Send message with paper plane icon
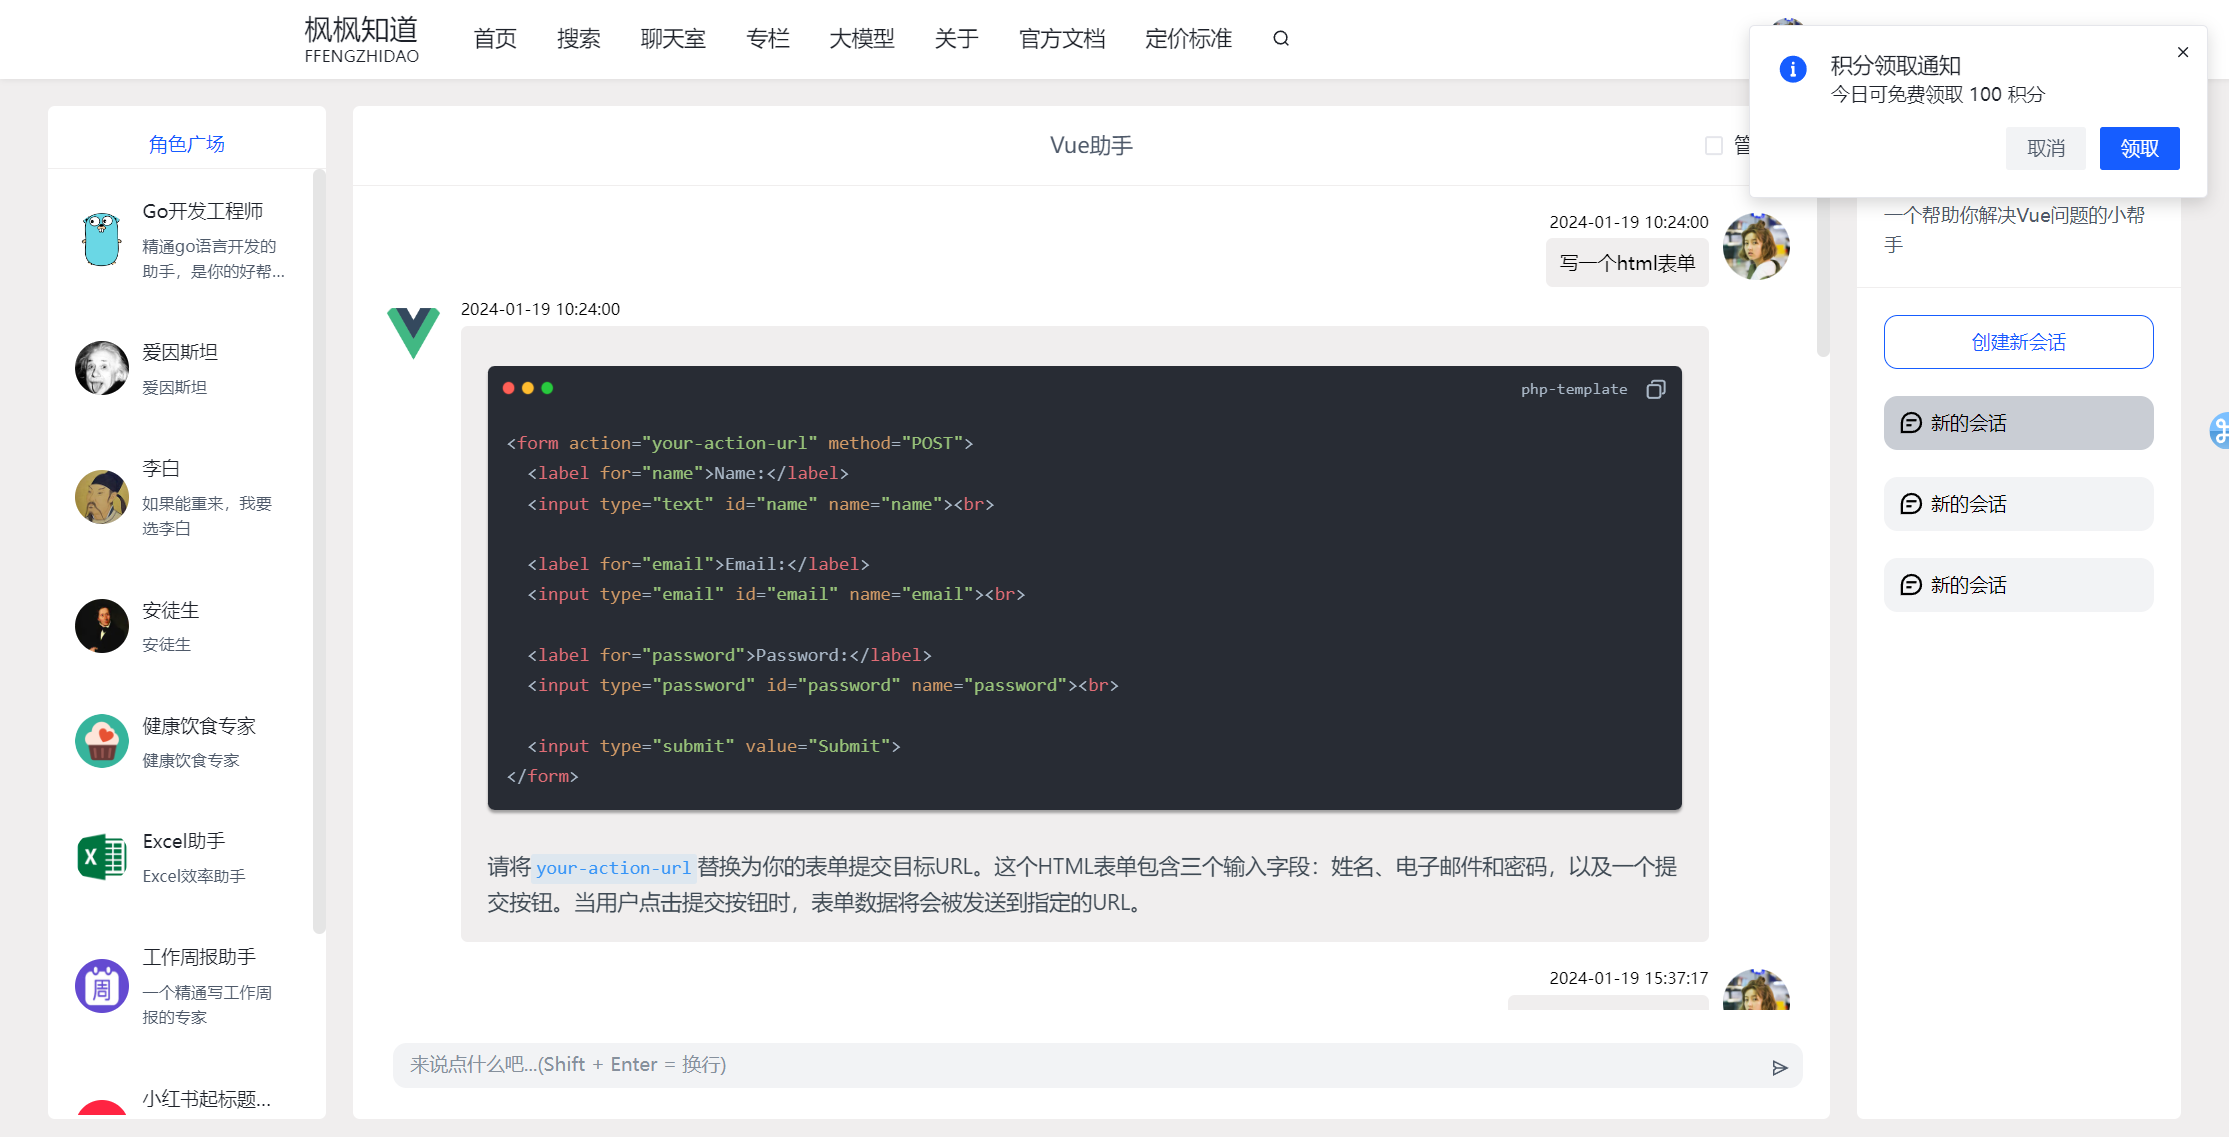This screenshot has height=1137, width=2229. (x=1779, y=1067)
